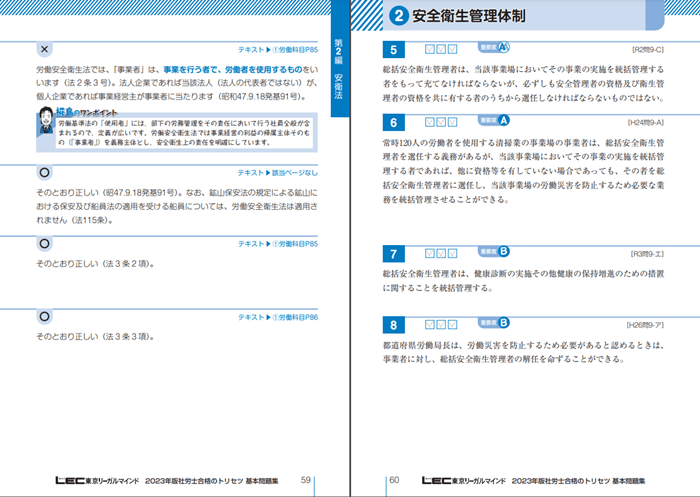The height and width of the screenshot is (497, 700).
Task: Click the [H24問9-A] source tag
Action: (646, 122)
